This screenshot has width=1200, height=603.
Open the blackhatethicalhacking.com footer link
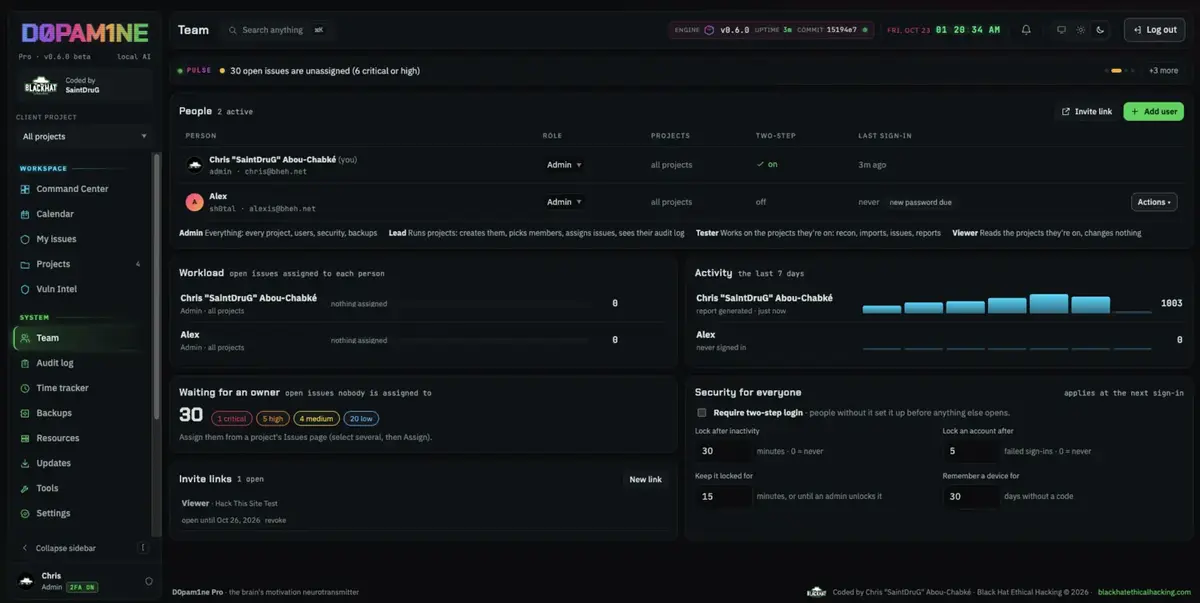point(1144,592)
